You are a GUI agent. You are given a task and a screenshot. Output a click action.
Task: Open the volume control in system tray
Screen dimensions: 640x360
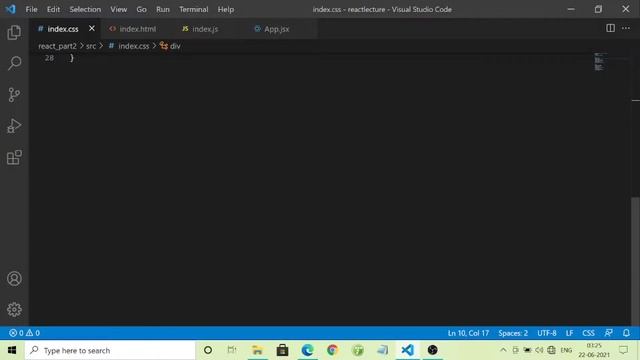539,350
